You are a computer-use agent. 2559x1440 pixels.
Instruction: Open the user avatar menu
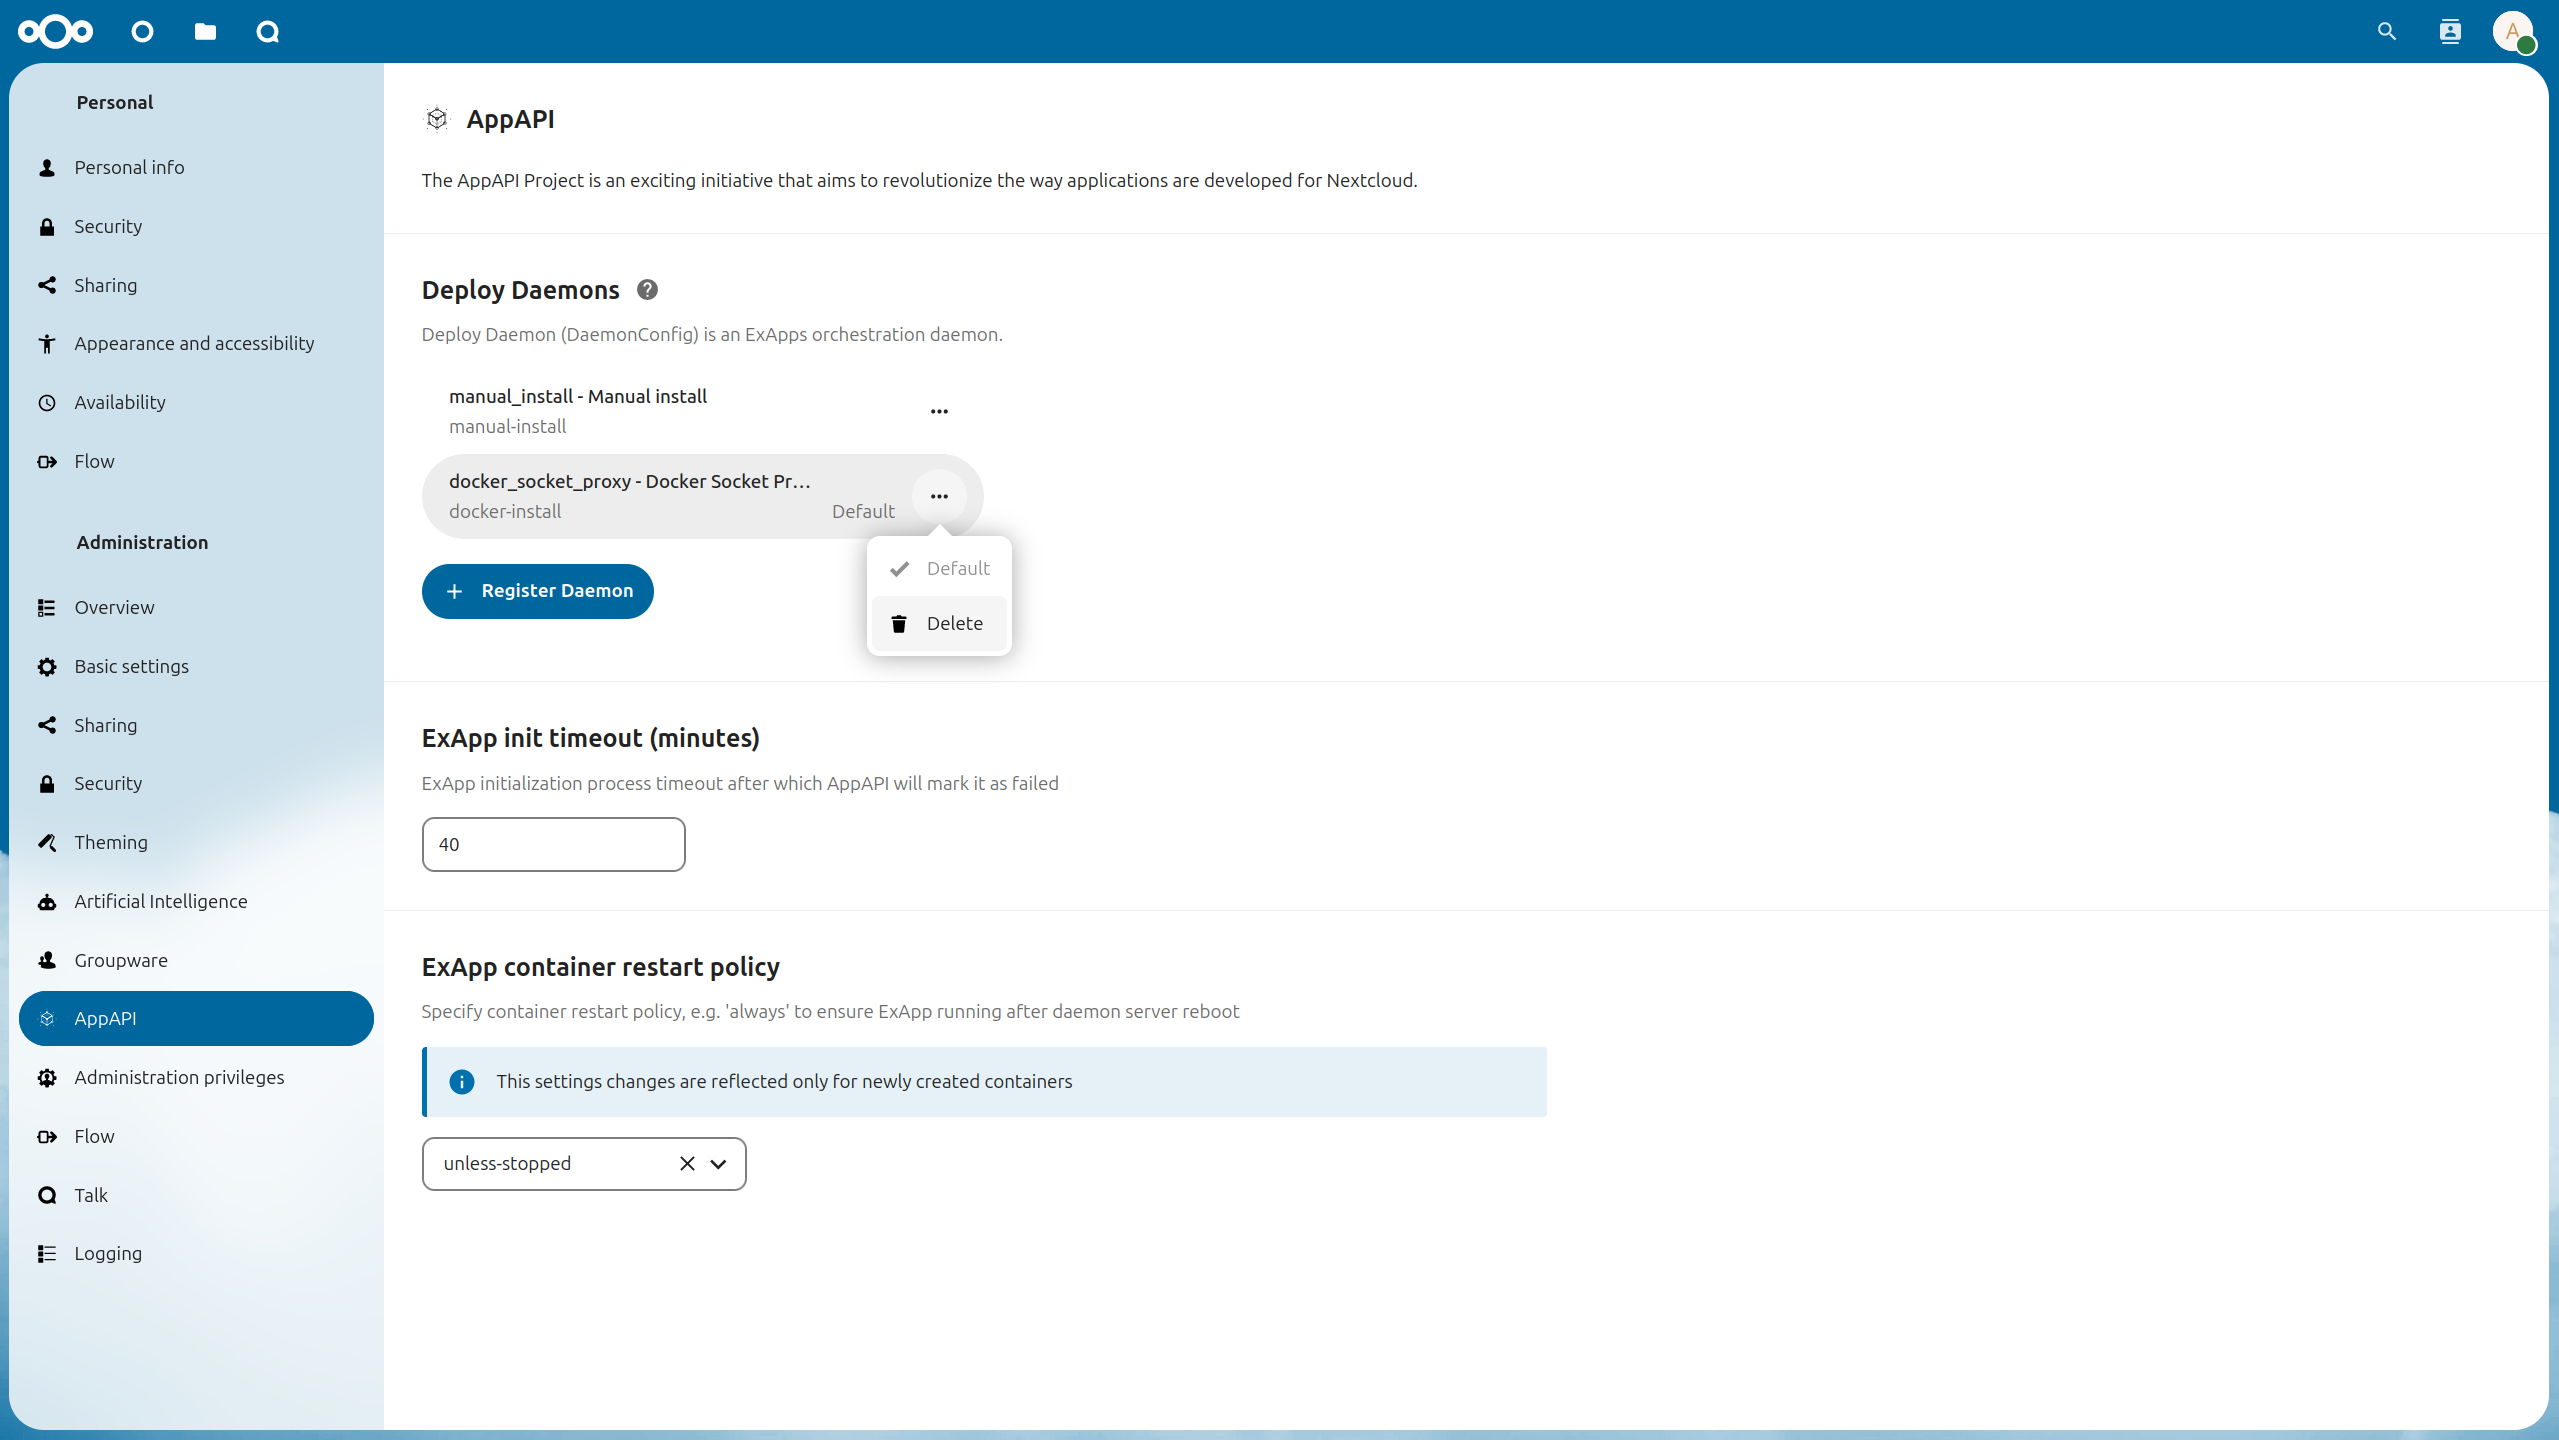(2511, 32)
